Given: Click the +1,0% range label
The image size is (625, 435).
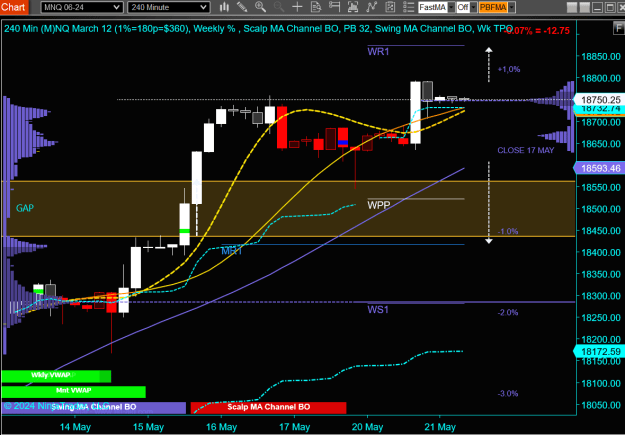Looking at the screenshot, I should point(509,69).
